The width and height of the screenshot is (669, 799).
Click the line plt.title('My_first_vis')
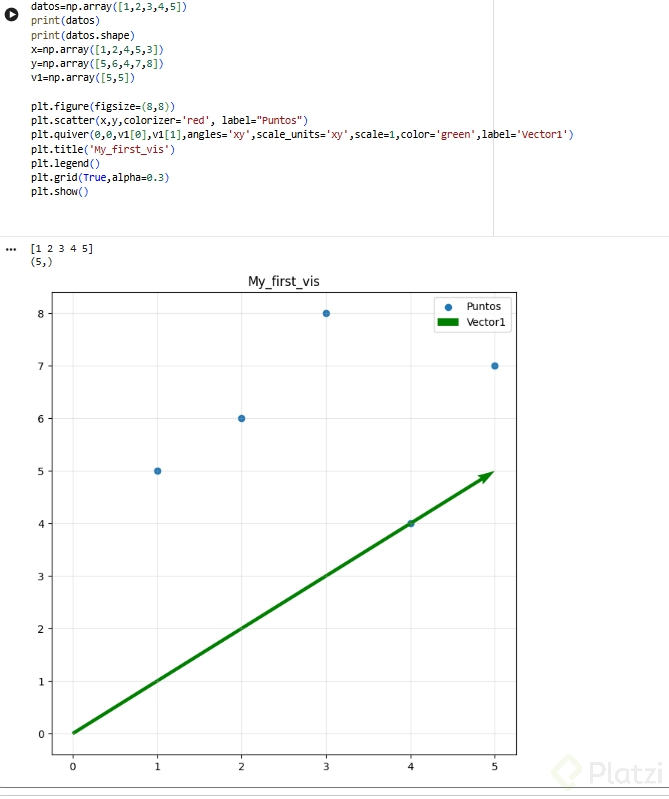click(x=103, y=149)
